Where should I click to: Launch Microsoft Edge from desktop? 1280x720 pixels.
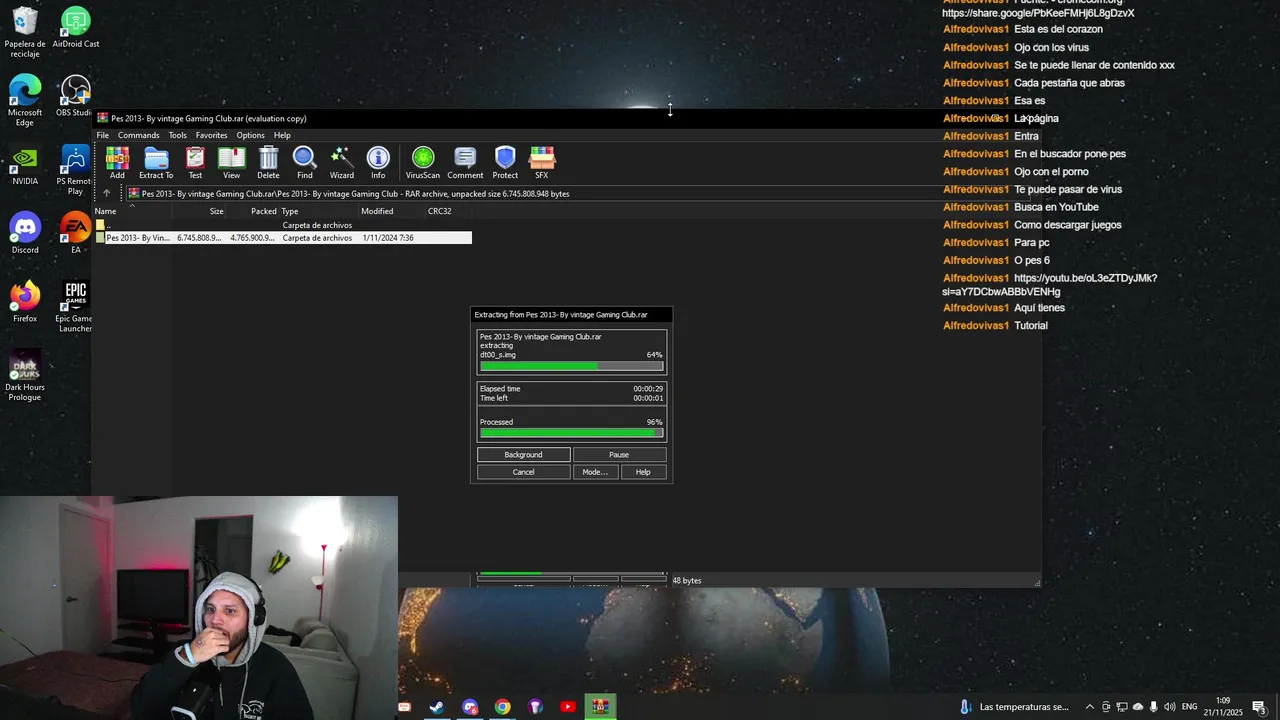click(25, 101)
